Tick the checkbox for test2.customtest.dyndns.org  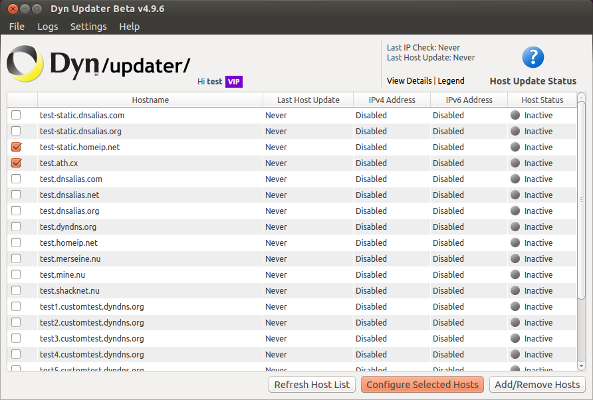coord(16,322)
